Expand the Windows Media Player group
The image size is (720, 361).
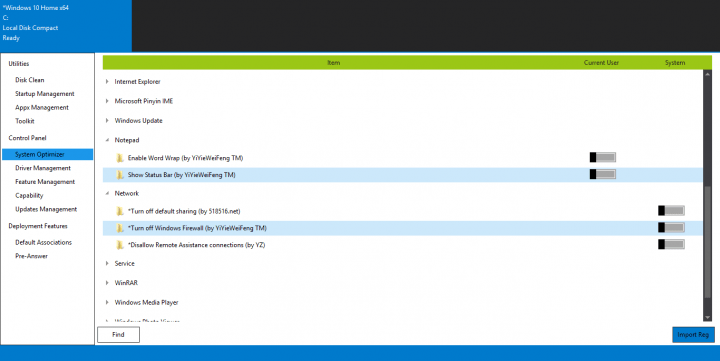107,303
